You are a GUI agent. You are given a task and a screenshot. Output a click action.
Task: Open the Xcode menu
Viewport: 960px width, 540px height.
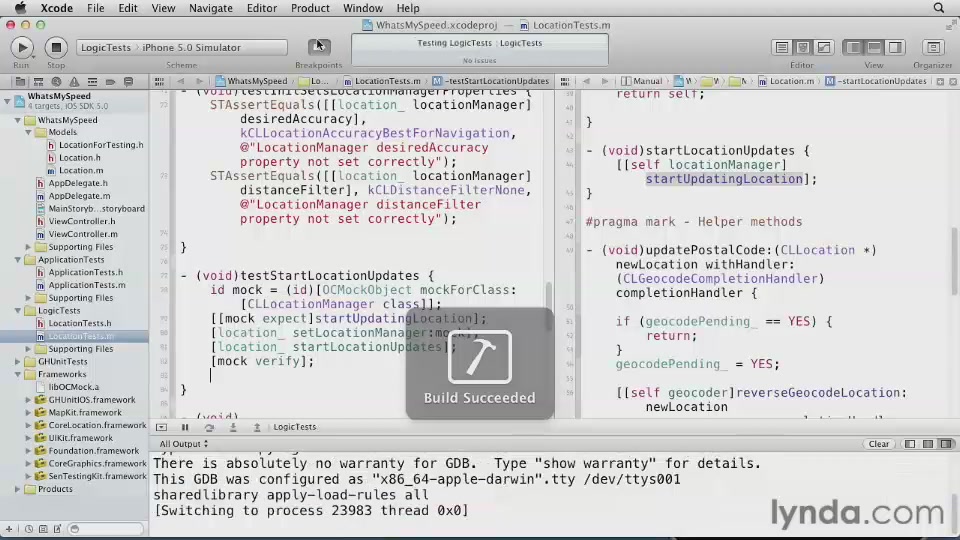click(x=56, y=8)
